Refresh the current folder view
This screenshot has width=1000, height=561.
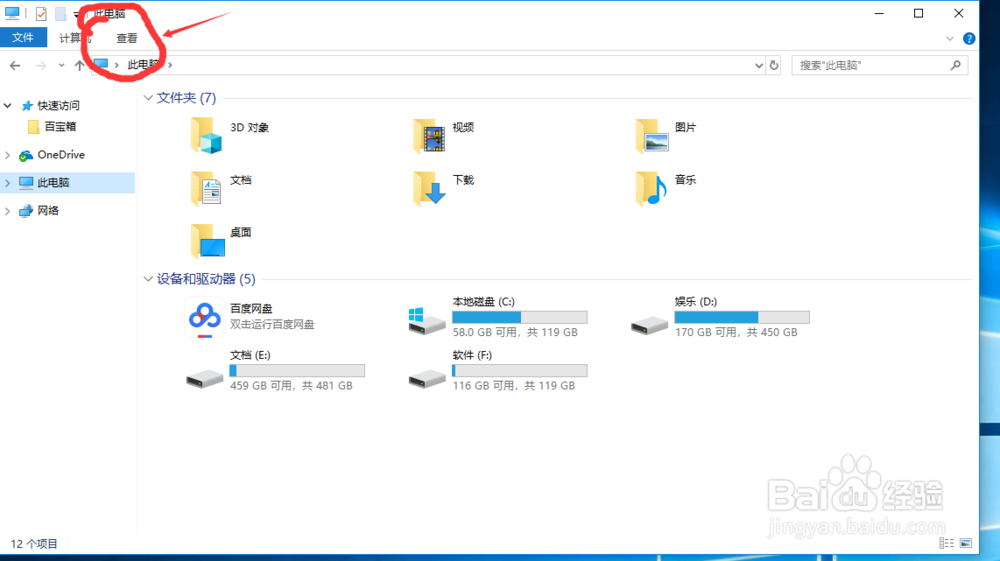click(x=774, y=65)
